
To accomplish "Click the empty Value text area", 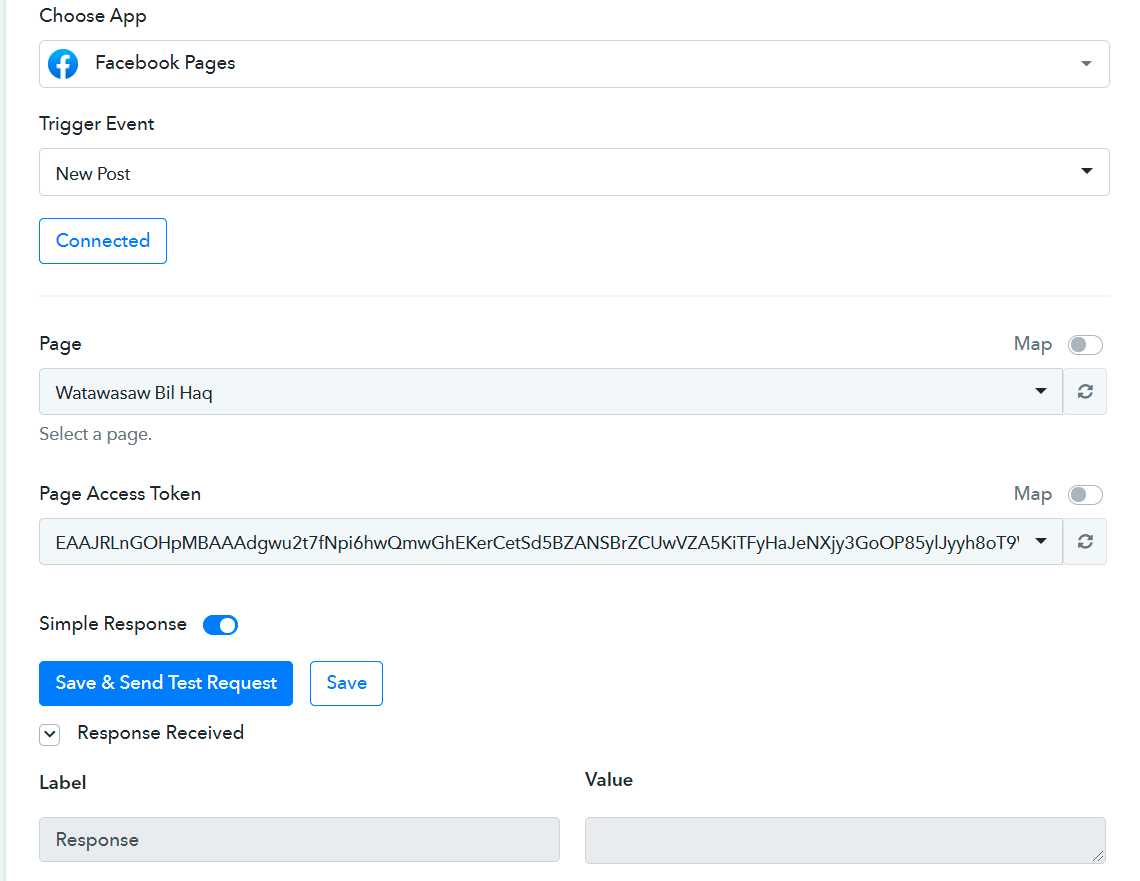I will pos(845,840).
